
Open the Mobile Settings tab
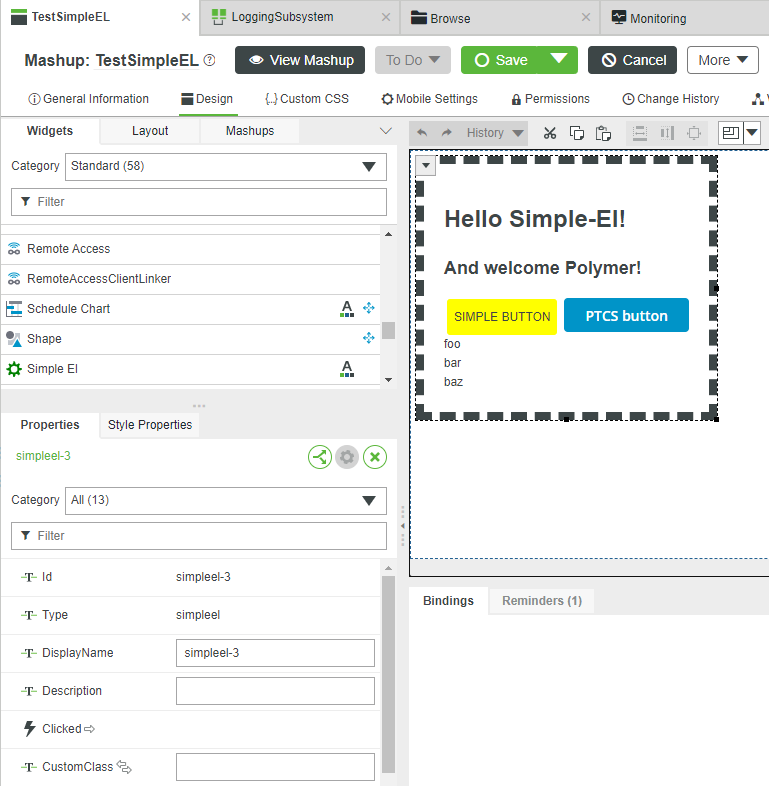(x=430, y=99)
